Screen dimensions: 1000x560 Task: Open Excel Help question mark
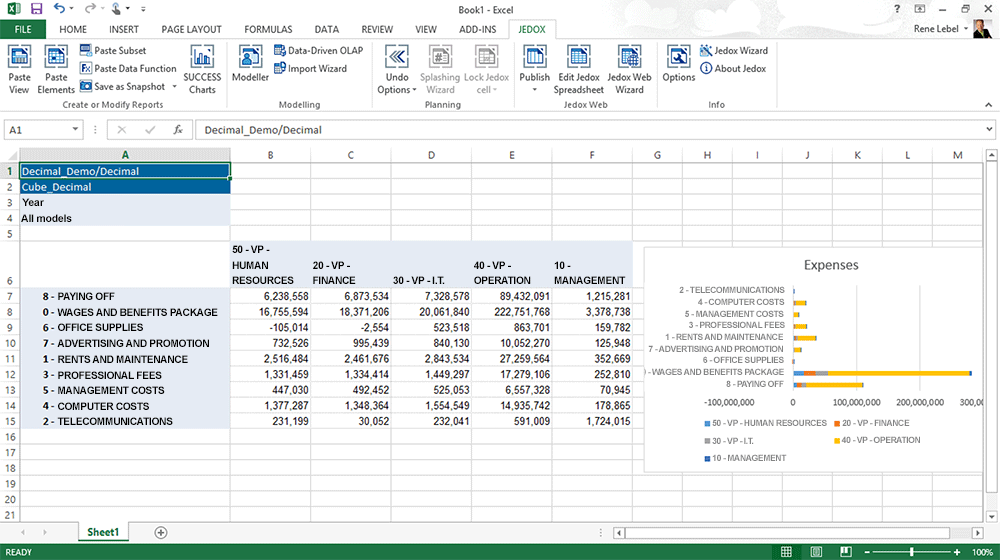coord(897,9)
